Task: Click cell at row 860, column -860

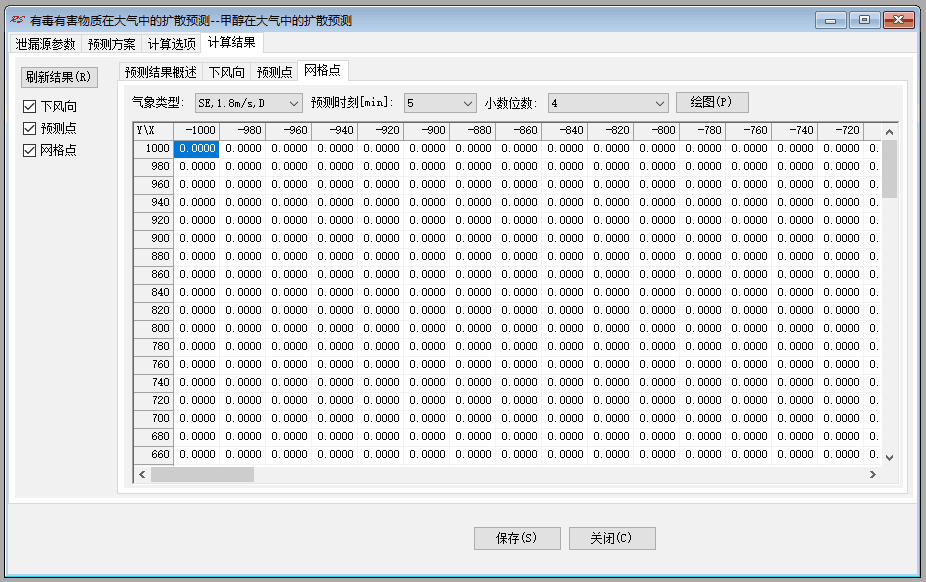Action: [519, 274]
